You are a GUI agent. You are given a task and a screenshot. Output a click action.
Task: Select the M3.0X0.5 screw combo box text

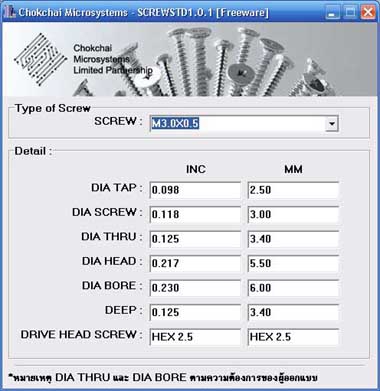pos(175,123)
